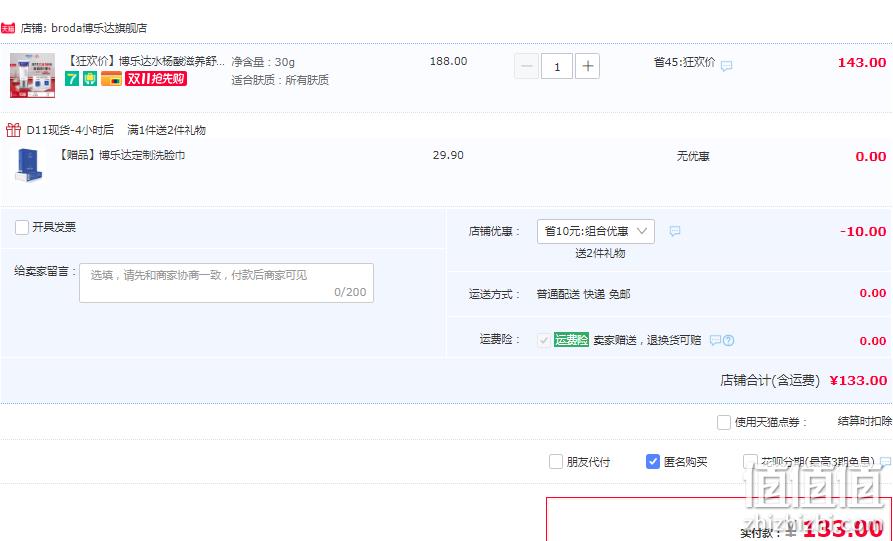
Task: Click the -10.00 store discount amount
Action: tap(863, 231)
